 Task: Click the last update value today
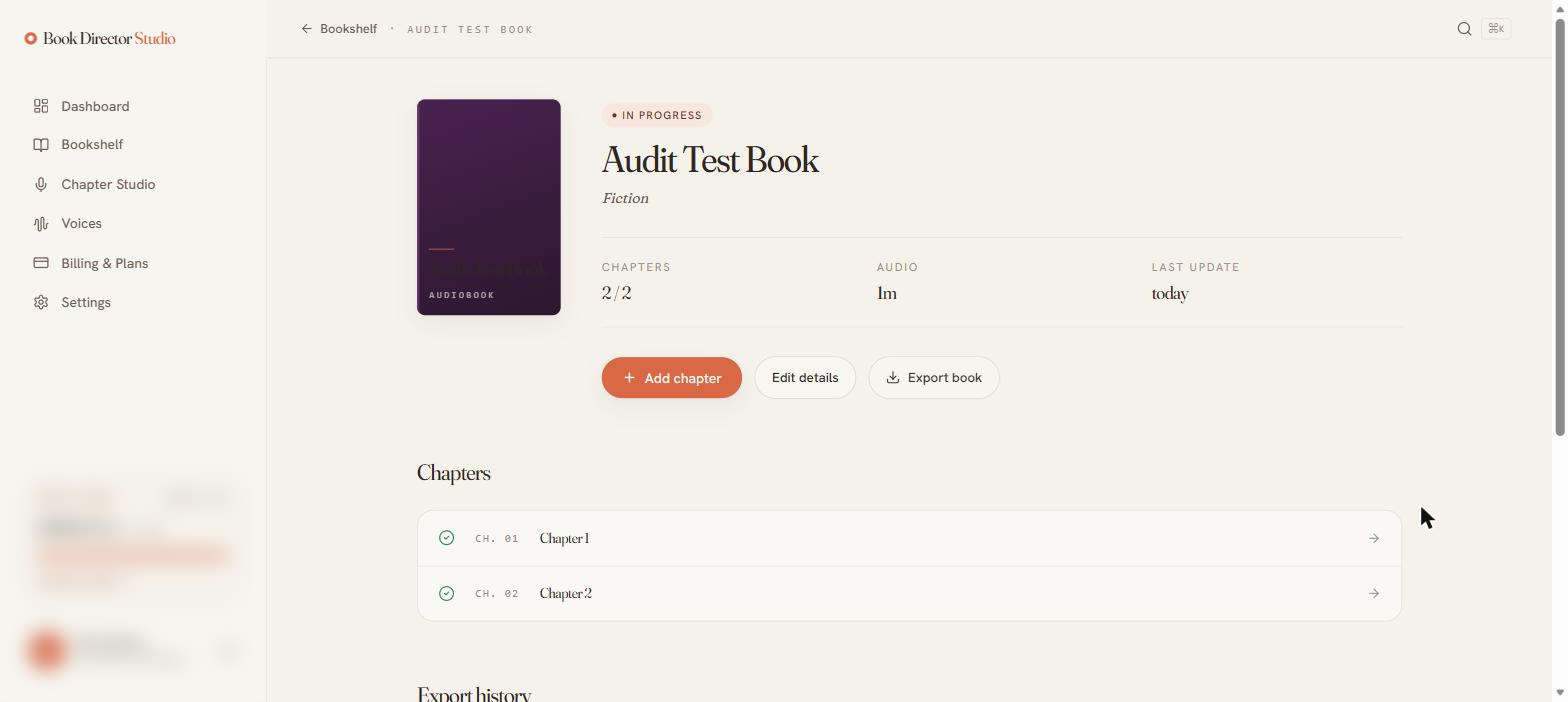pos(1170,293)
